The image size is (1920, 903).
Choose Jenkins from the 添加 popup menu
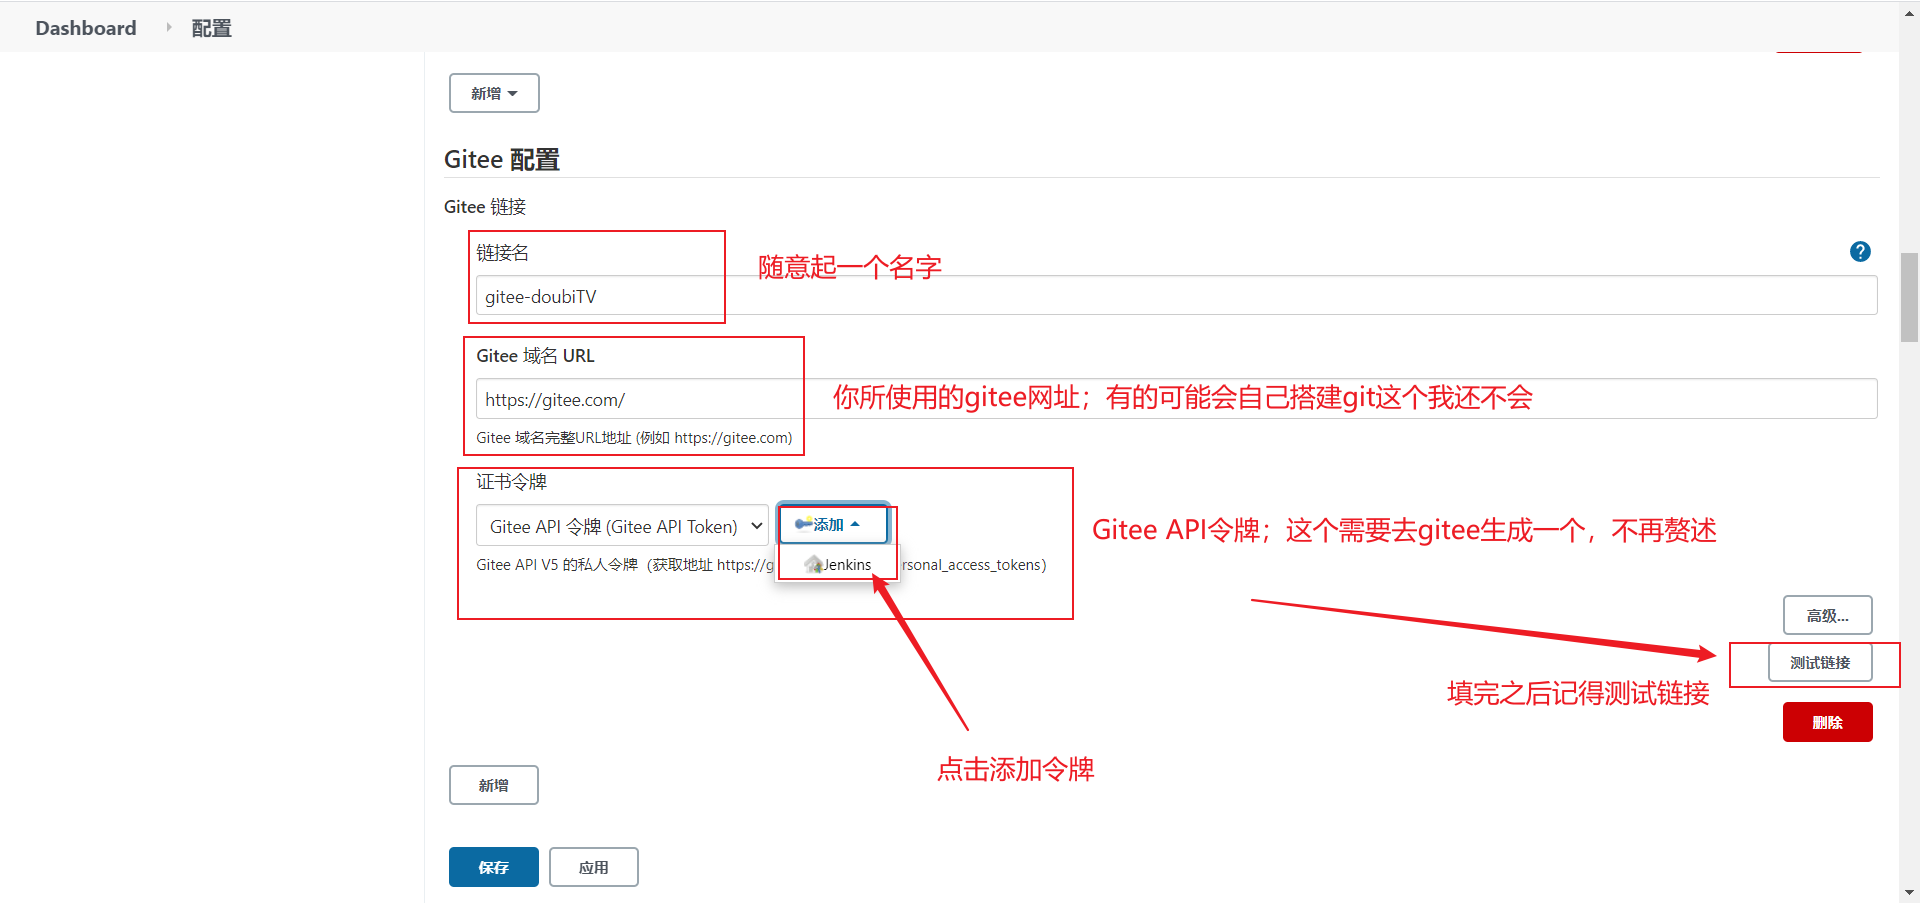(838, 565)
